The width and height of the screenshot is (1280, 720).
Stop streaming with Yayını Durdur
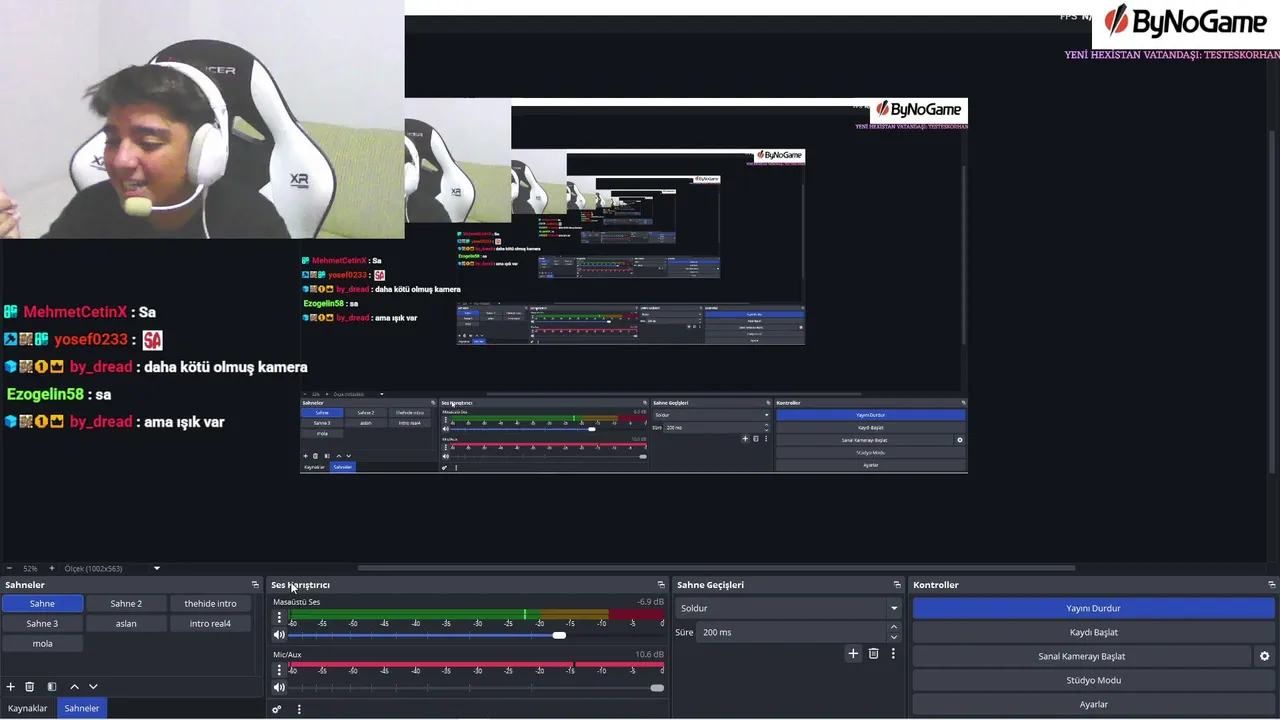[1094, 608]
